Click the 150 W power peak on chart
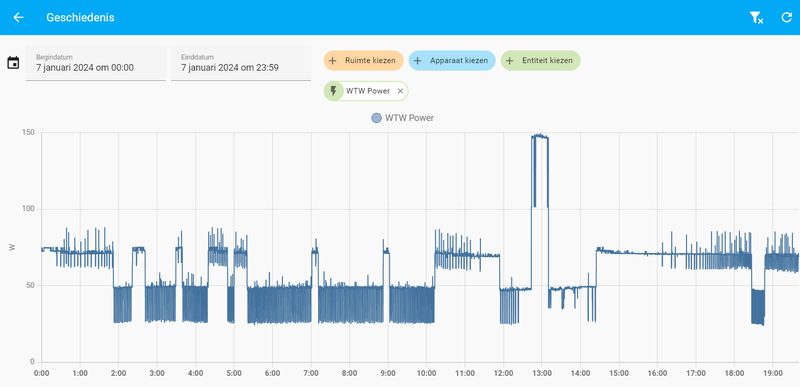The height and width of the screenshot is (387, 800). click(540, 136)
